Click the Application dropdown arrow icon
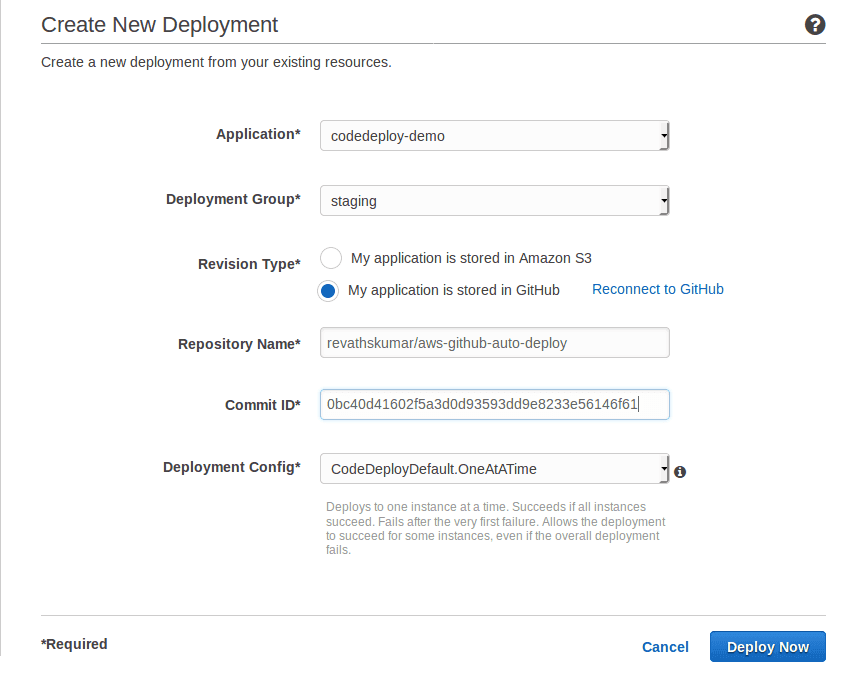This screenshot has height=688, width=859. (x=663, y=135)
